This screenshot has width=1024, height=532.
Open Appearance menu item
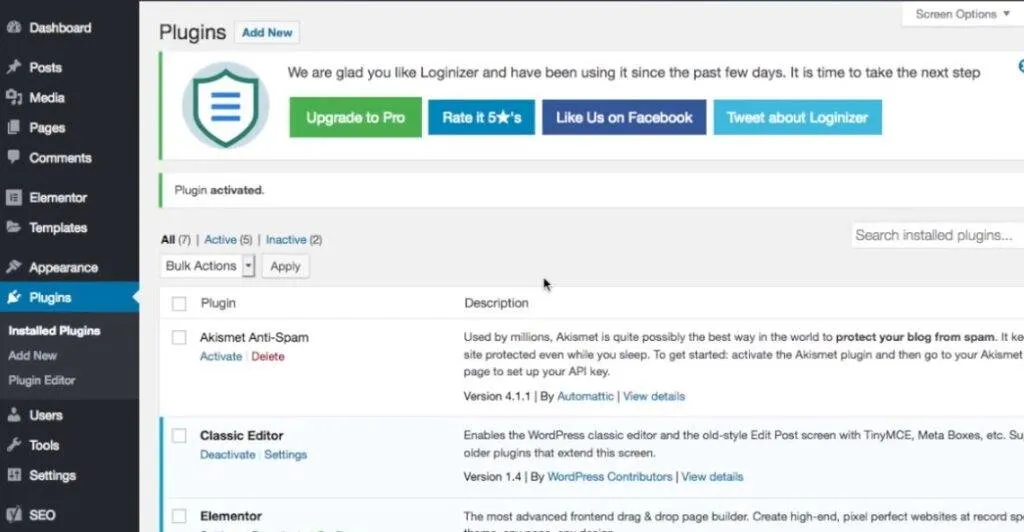pos(63,268)
